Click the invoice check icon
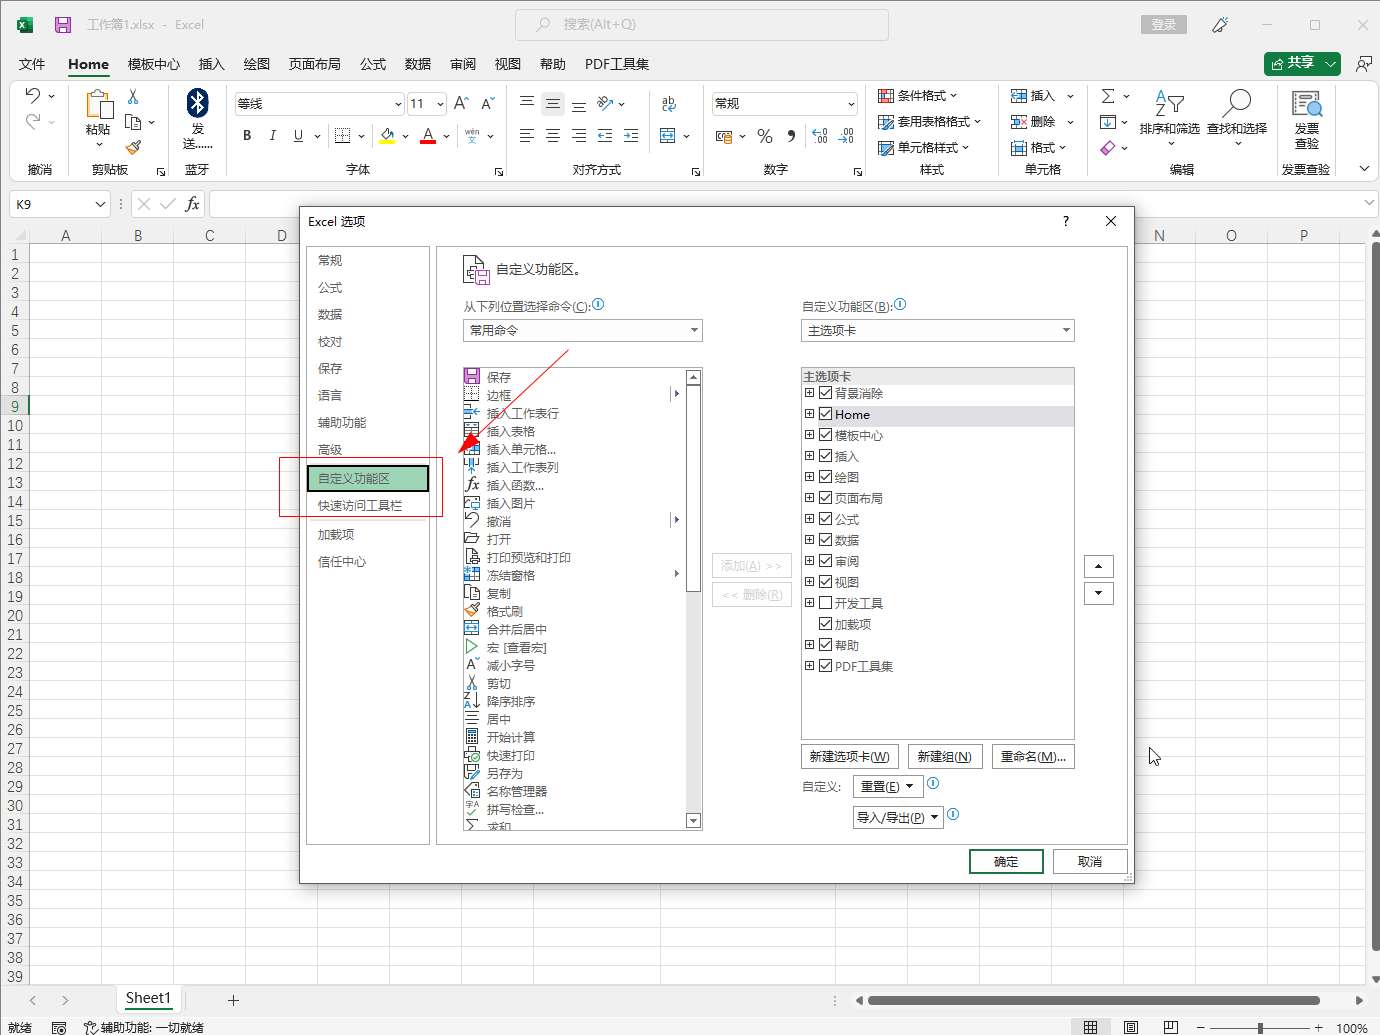The image size is (1380, 1035). coord(1307,103)
